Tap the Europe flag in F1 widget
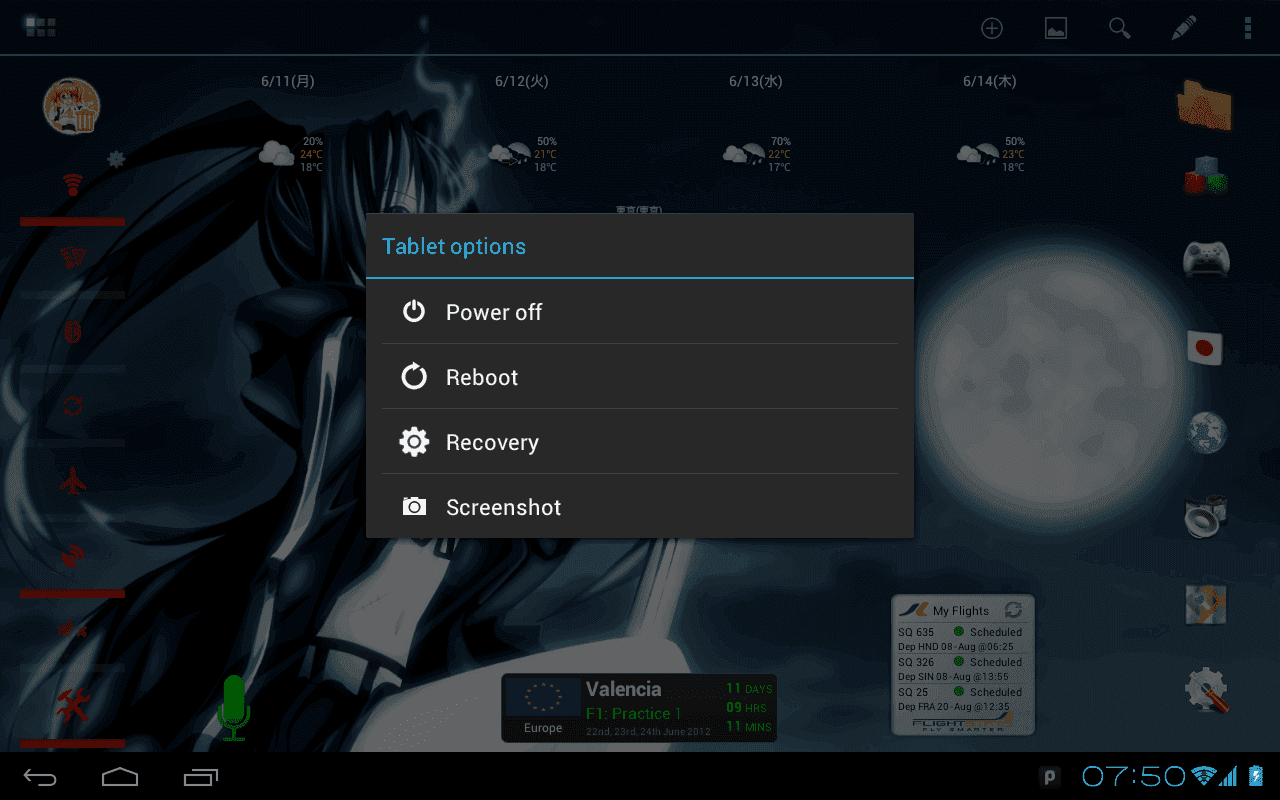The image size is (1280, 800). click(543, 697)
